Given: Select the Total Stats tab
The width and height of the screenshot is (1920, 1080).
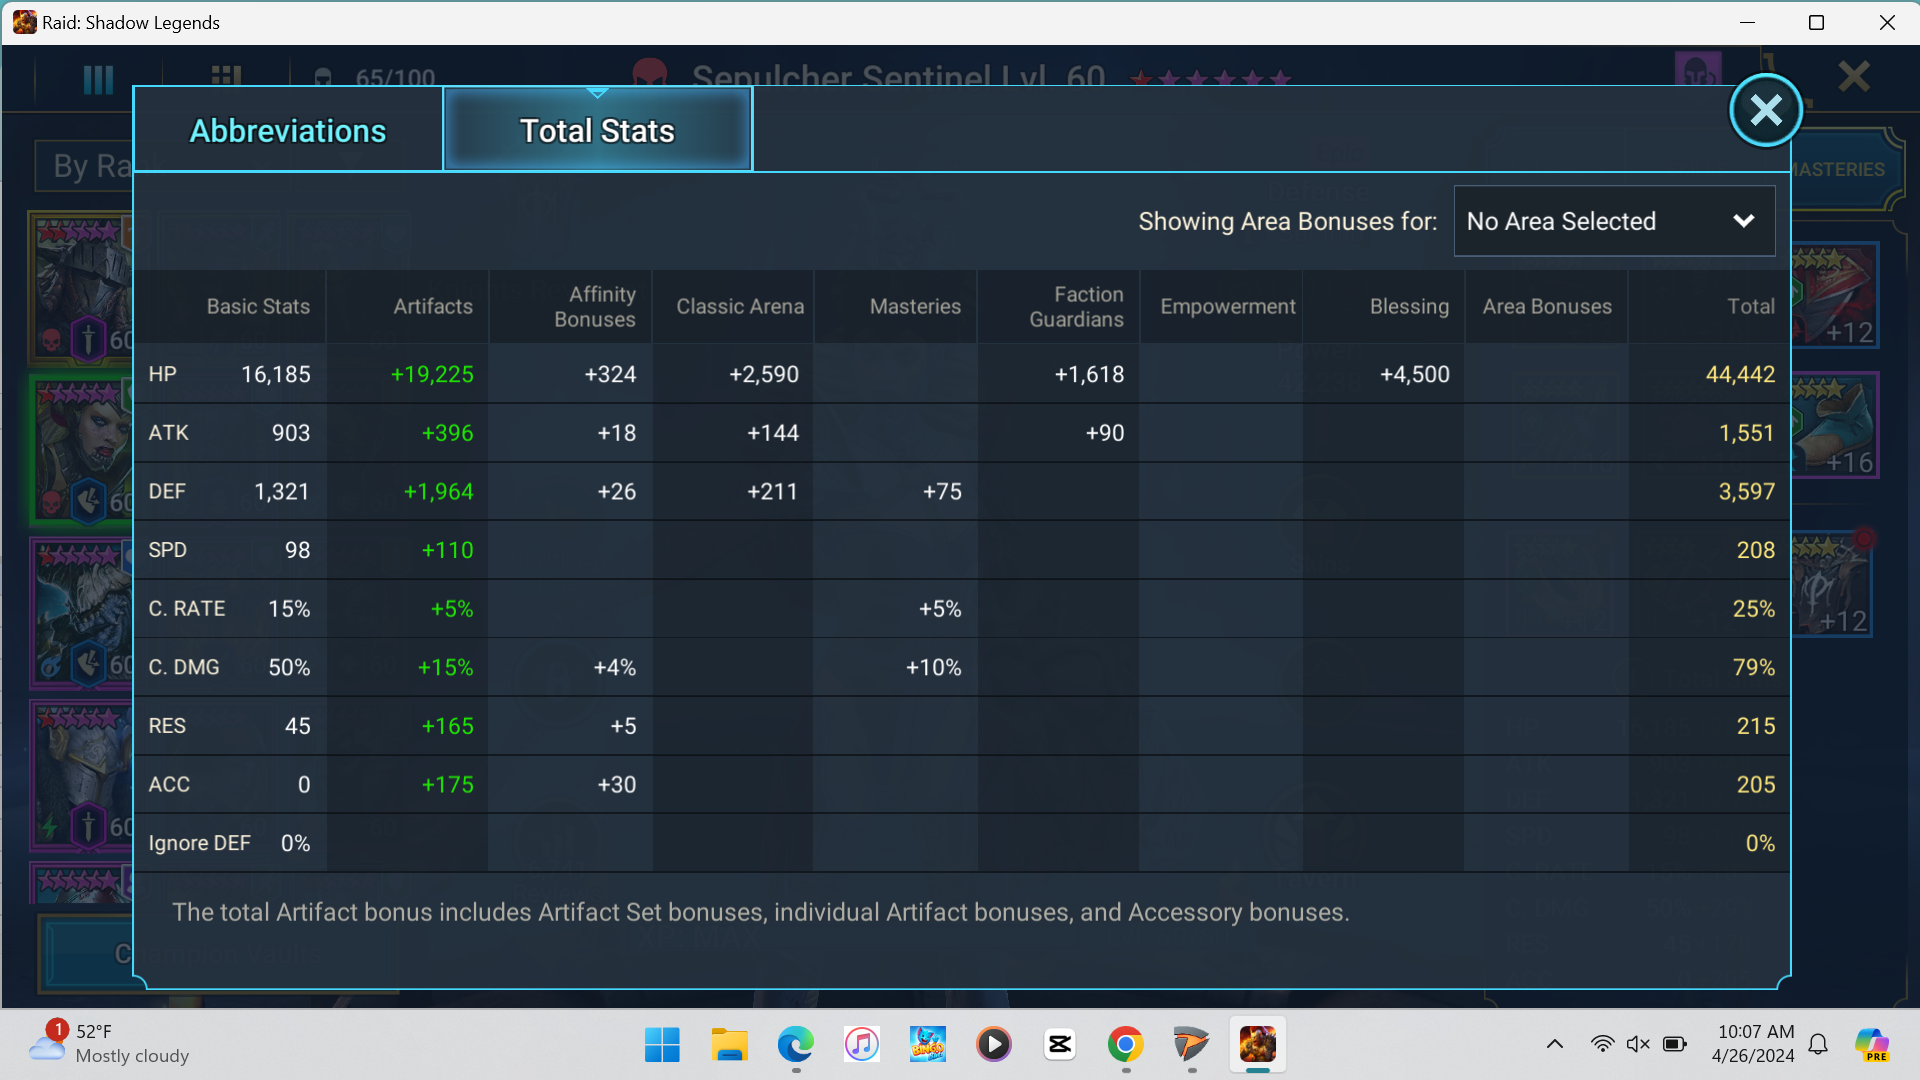Looking at the screenshot, I should point(597,130).
